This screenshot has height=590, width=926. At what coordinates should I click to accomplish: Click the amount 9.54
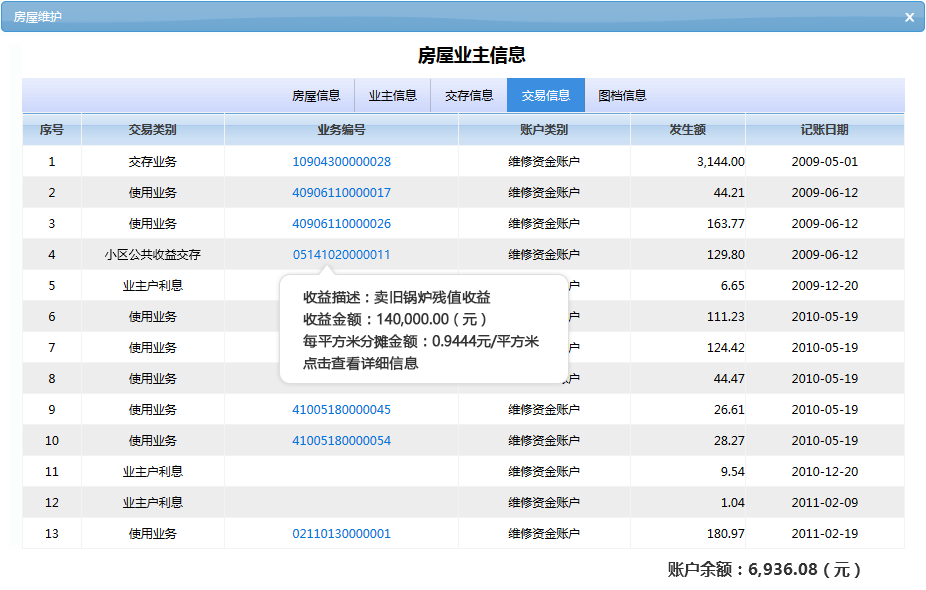click(x=732, y=472)
